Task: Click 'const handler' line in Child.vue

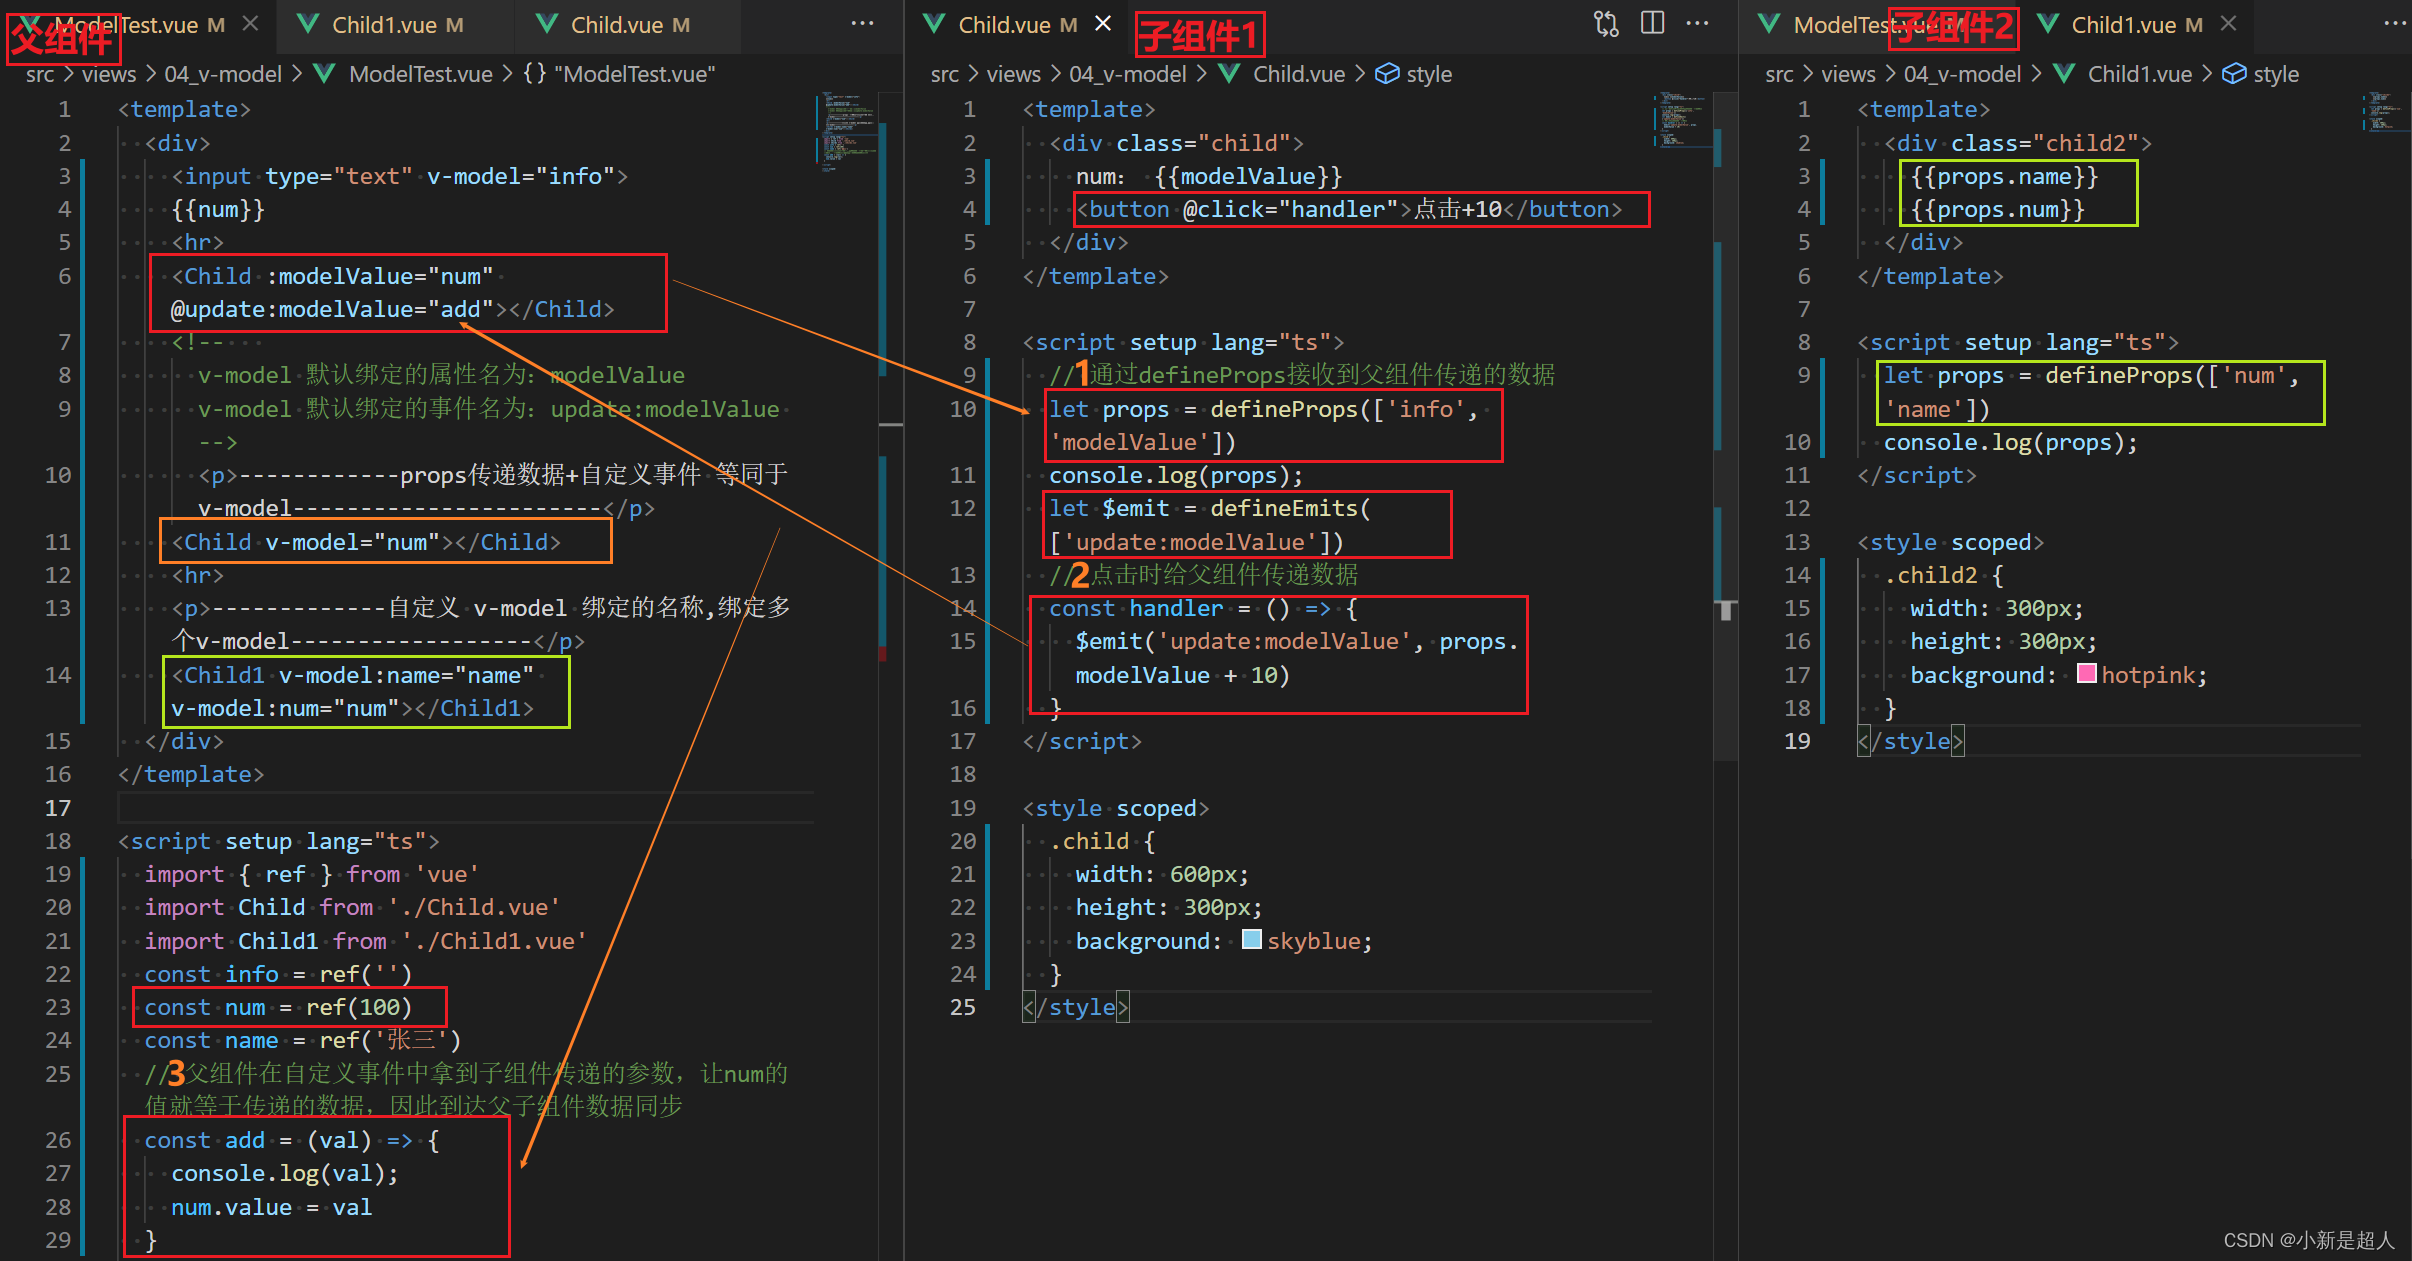Action: pyautogui.click(x=1203, y=608)
